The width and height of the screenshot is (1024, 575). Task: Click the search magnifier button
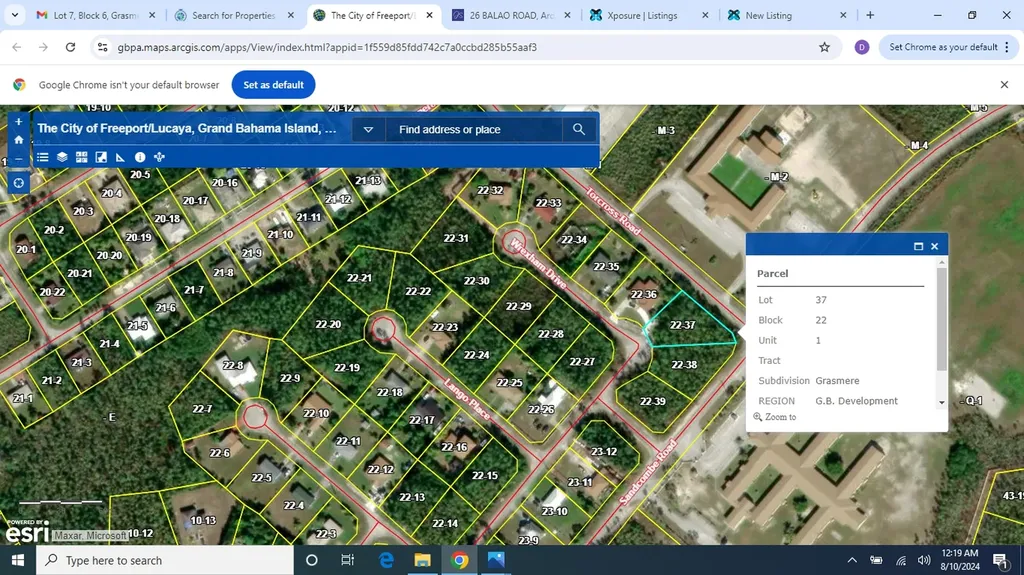[579, 129]
